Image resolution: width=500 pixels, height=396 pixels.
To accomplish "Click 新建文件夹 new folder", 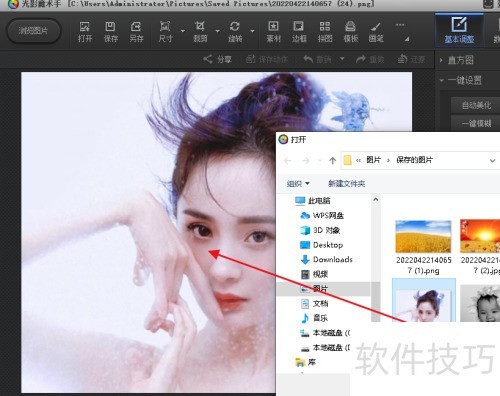I will [x=347, y=183].
